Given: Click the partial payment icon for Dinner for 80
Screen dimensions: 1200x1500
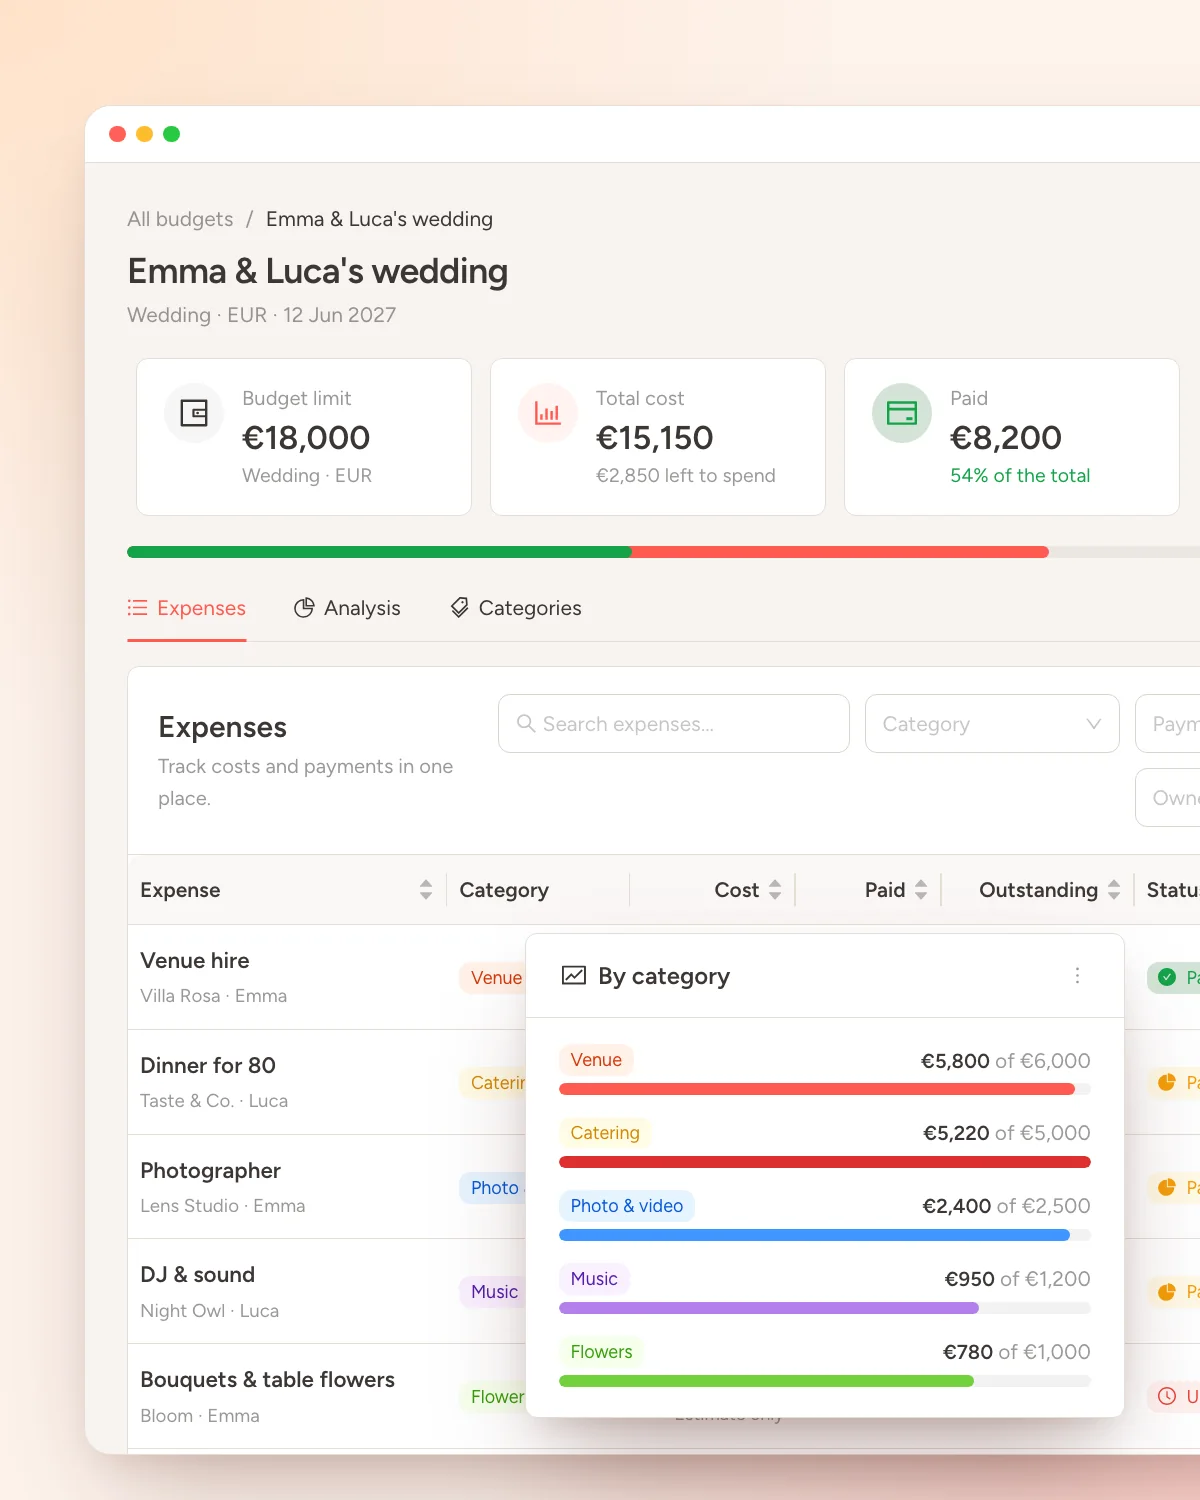Looking at the screenshot, I should pyautogui.click(x=1167, y=1082).
